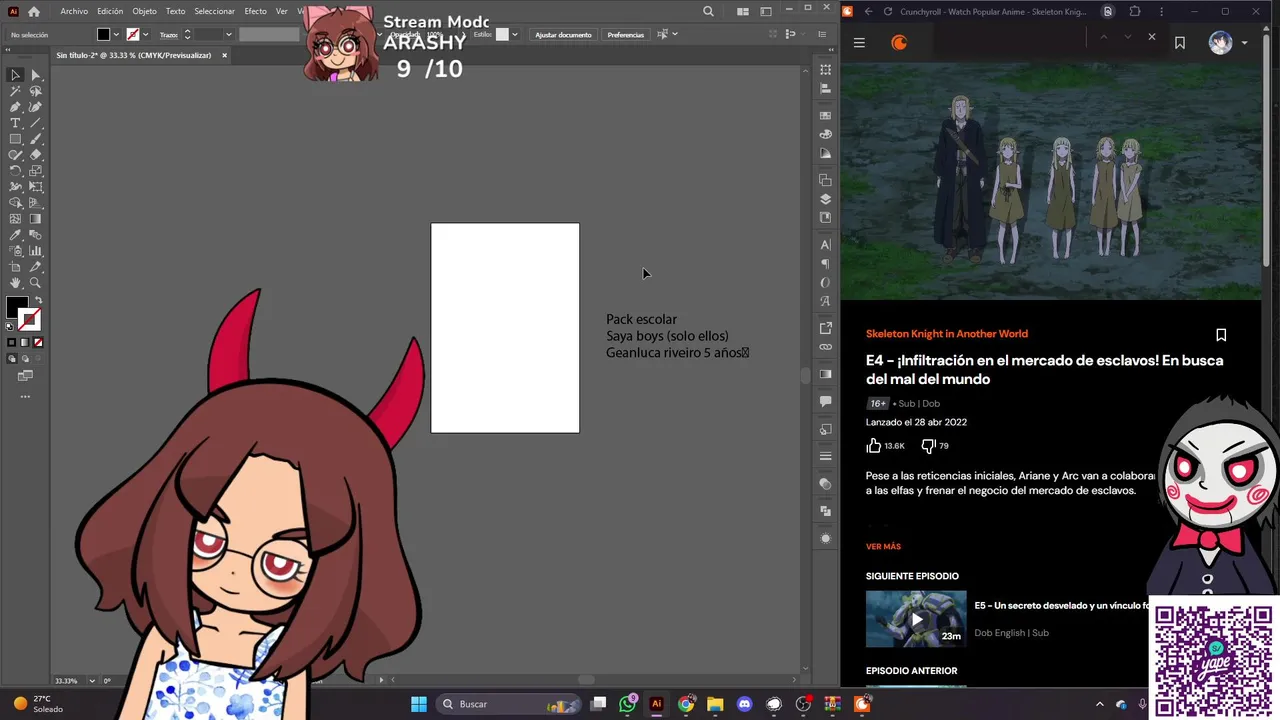Swap fill and stroke colors
This screenshot has height=720, width=1280.
38,301
